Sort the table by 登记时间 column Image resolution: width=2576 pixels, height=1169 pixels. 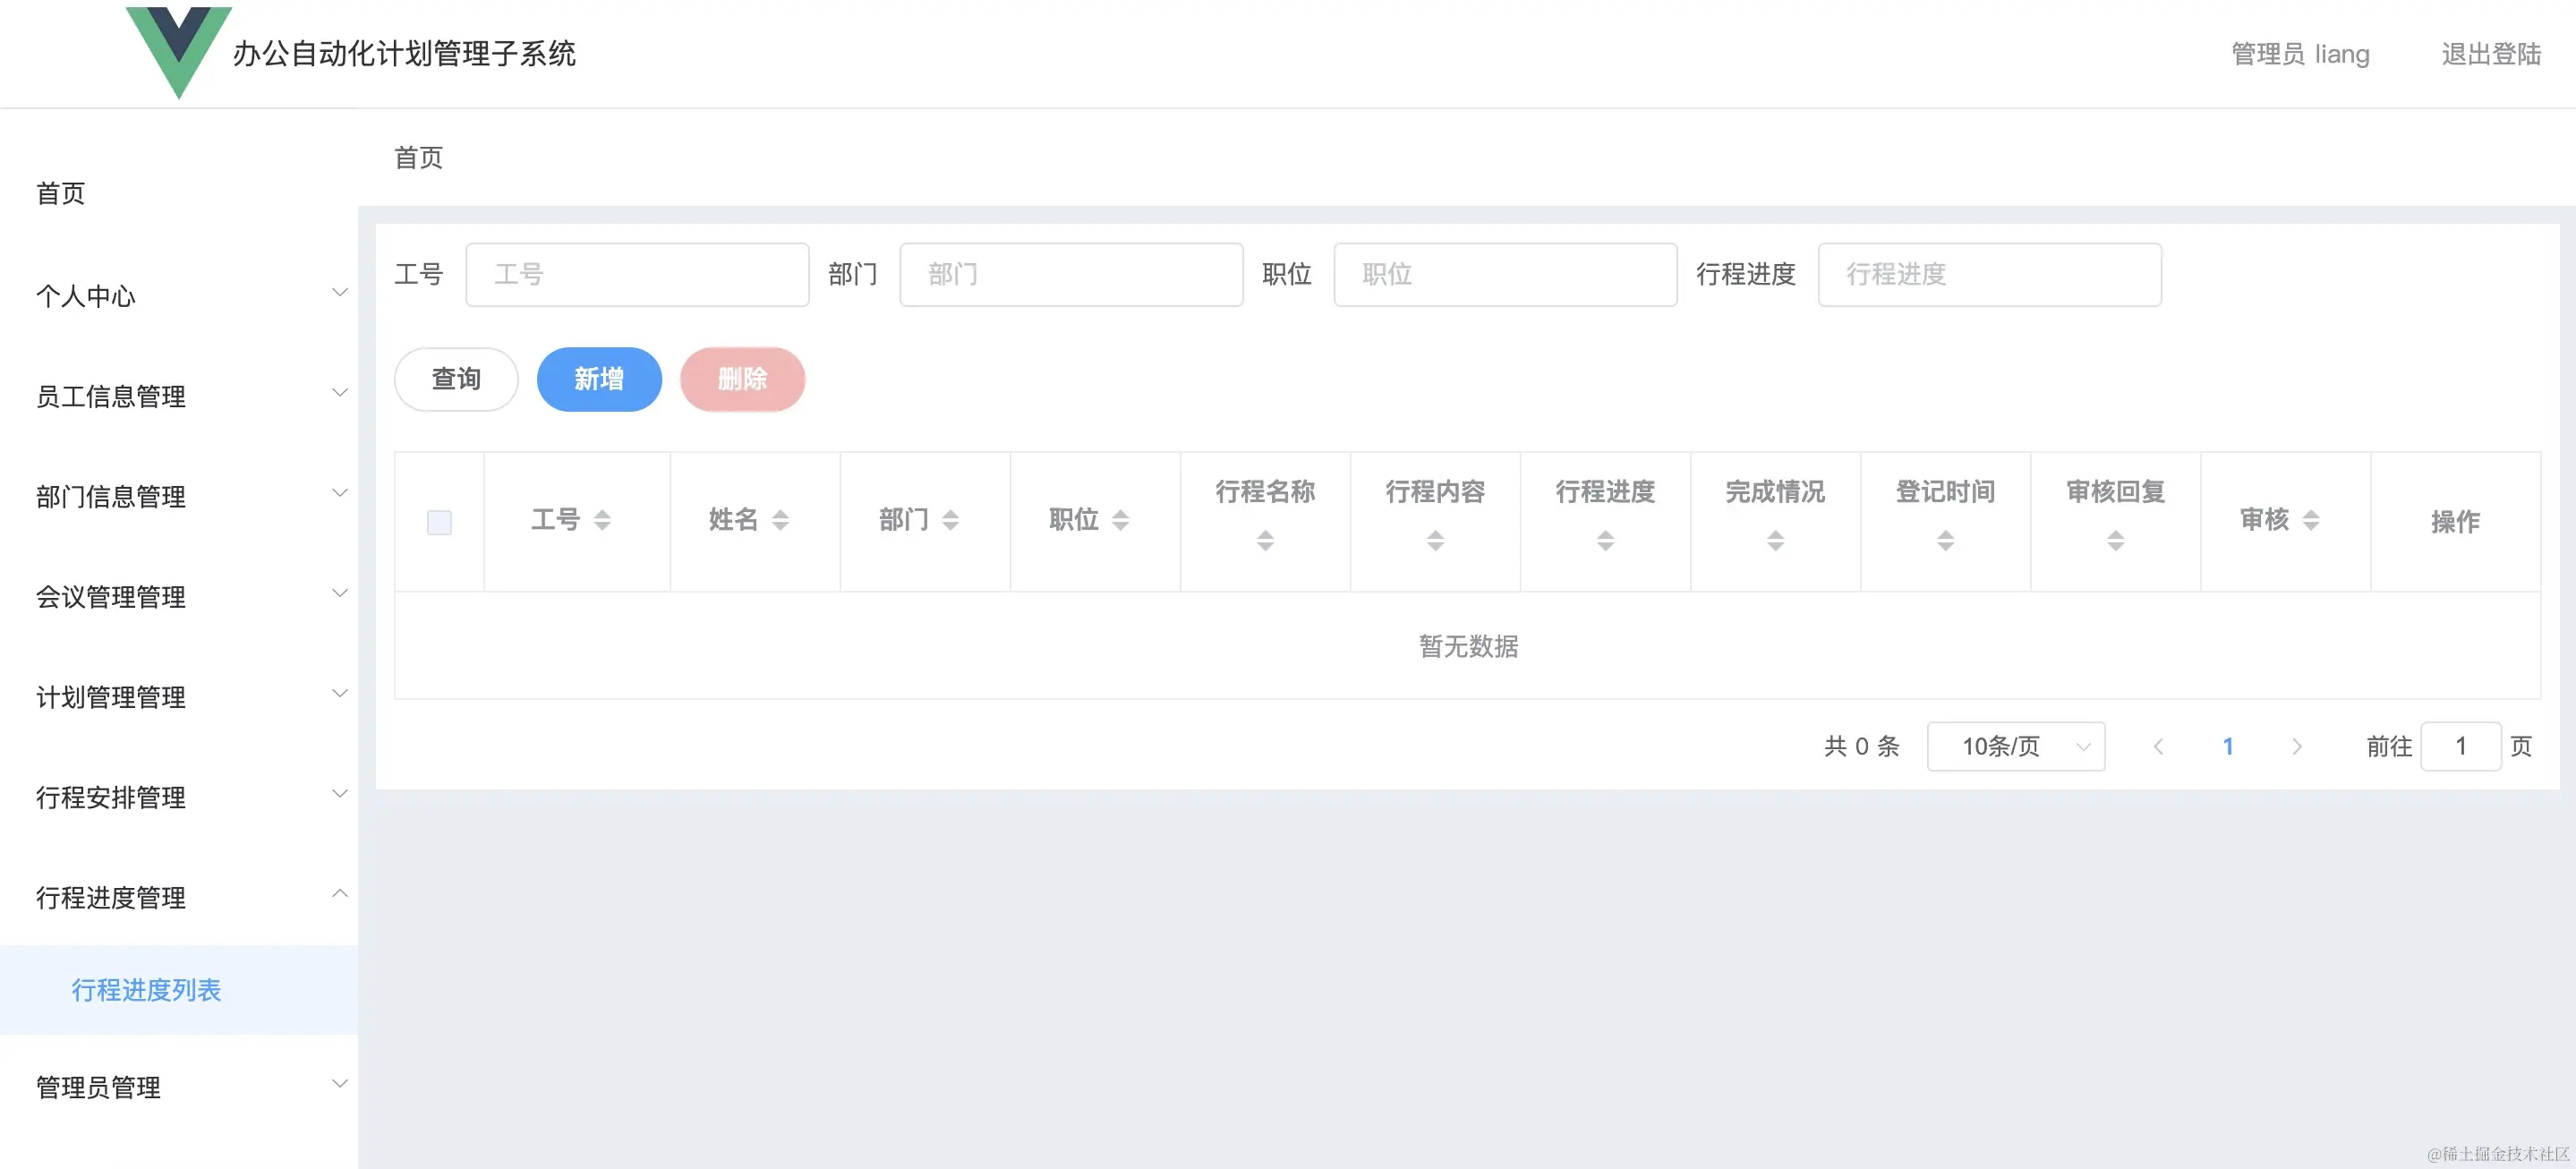[x=1945, y=541]
